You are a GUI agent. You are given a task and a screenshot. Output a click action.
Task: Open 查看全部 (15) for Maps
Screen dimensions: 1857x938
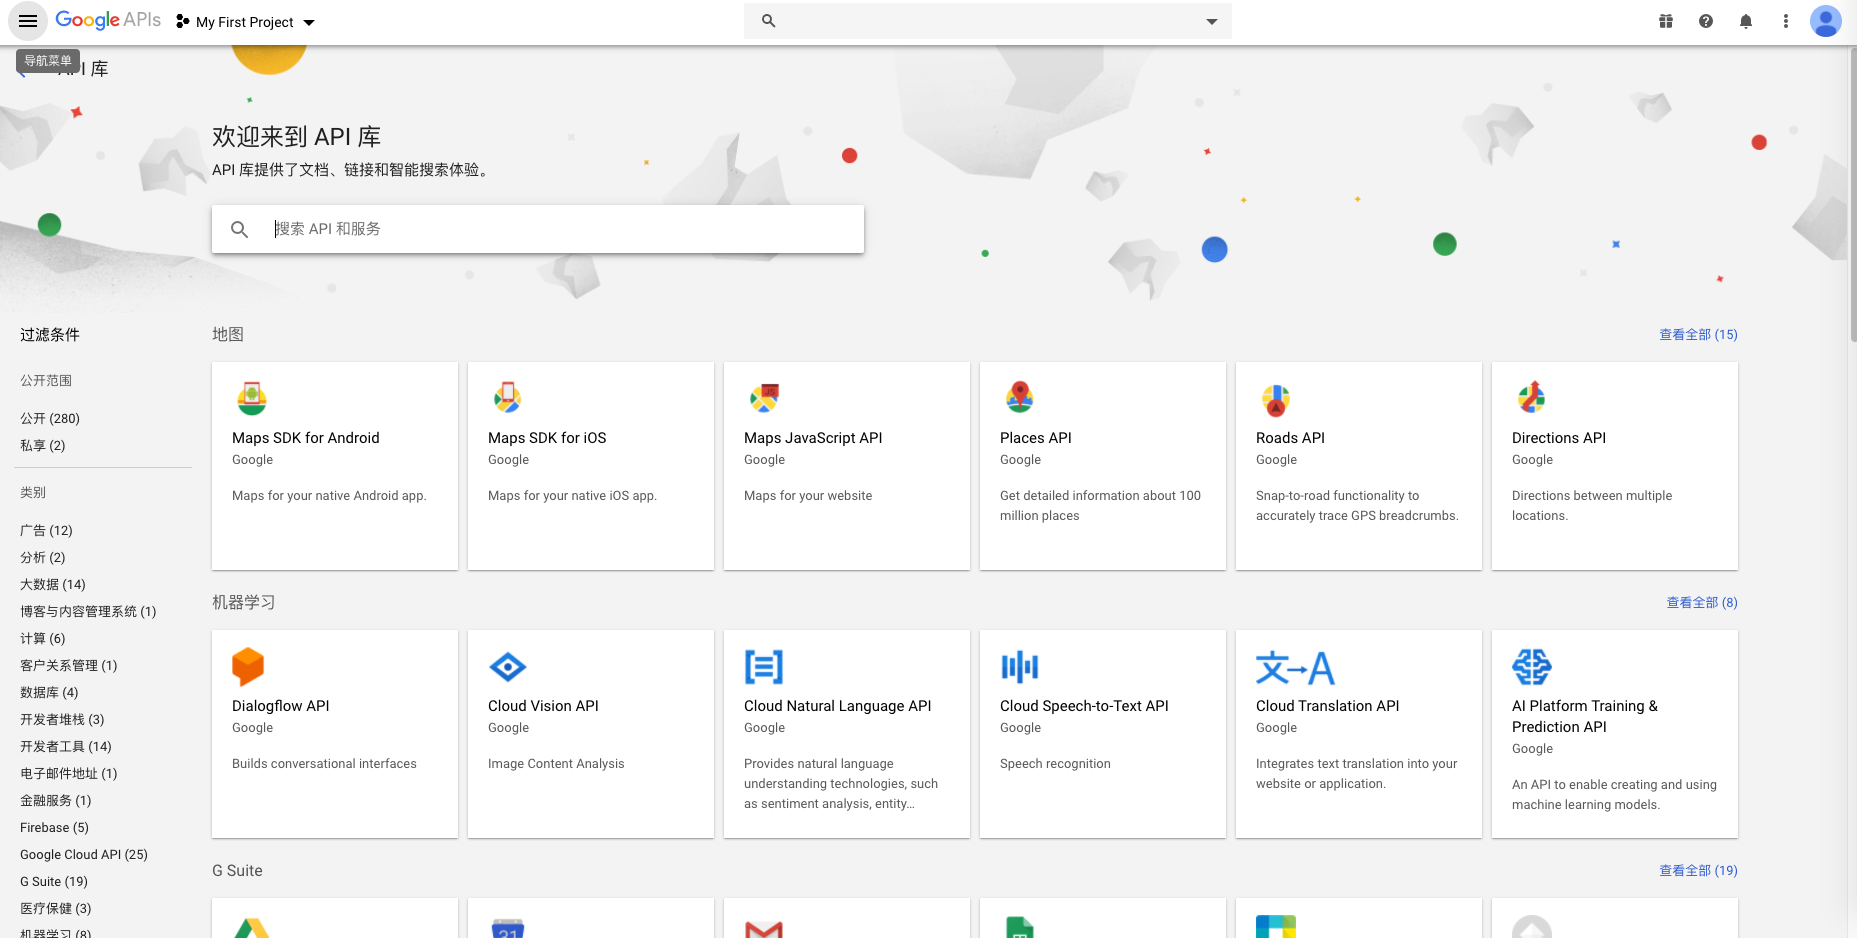pos(1698,335)
